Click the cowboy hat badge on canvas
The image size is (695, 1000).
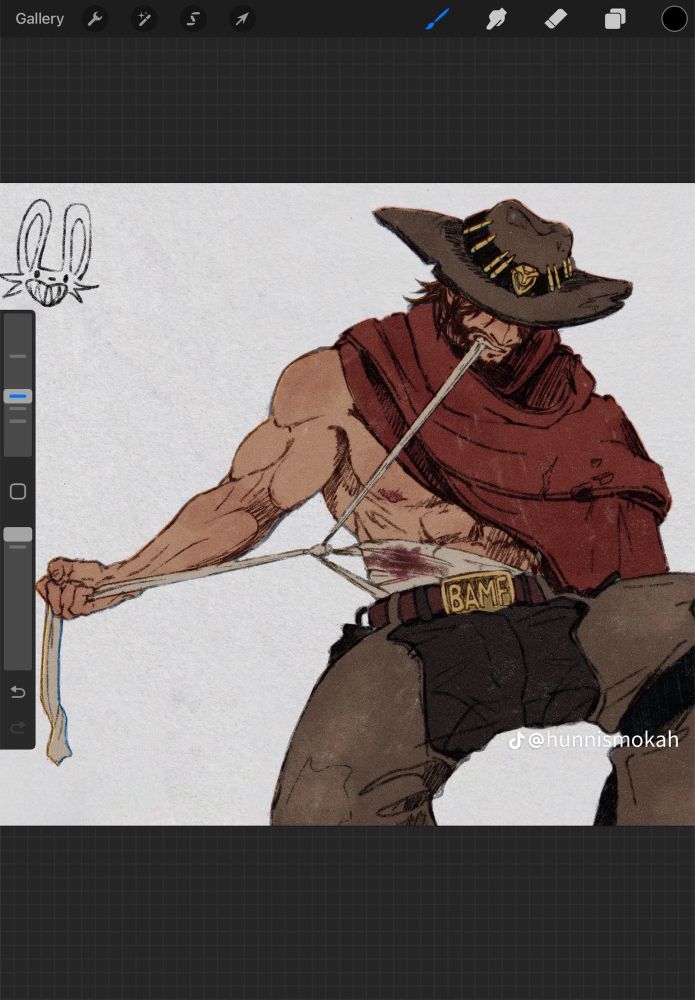(524, 280)
